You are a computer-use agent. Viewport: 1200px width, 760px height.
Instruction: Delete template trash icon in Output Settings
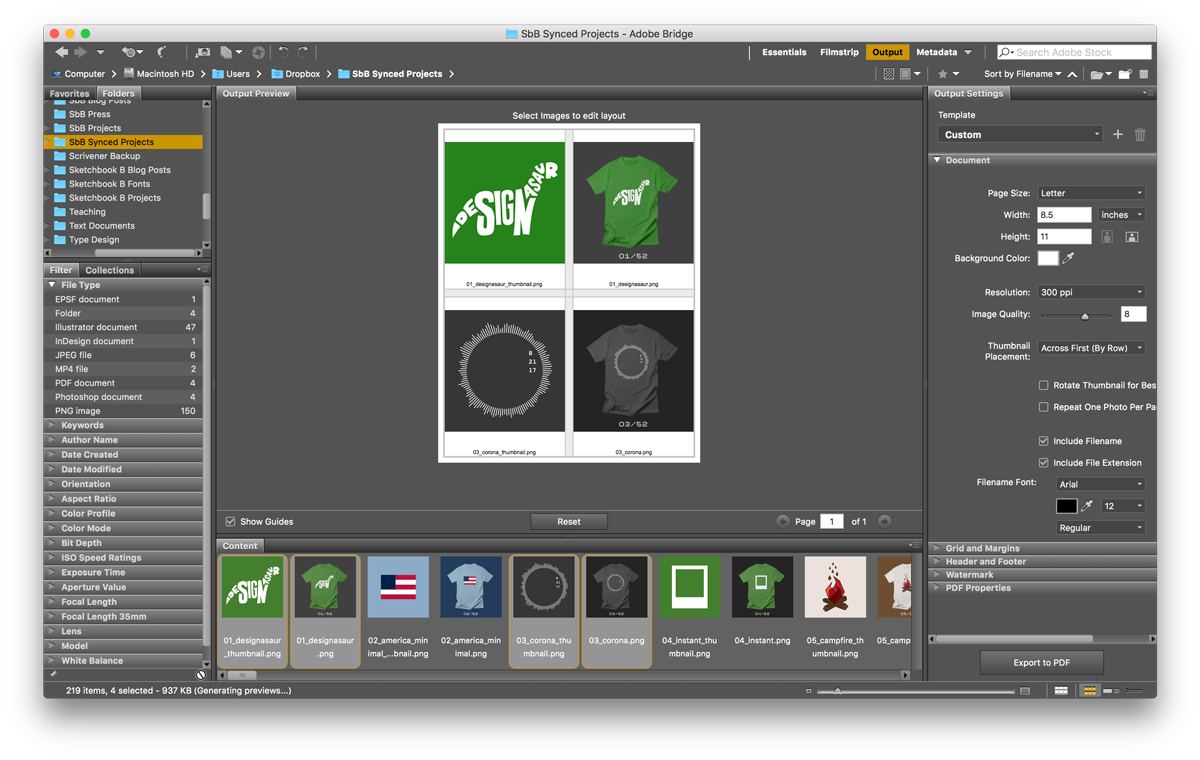point(1140,134)
